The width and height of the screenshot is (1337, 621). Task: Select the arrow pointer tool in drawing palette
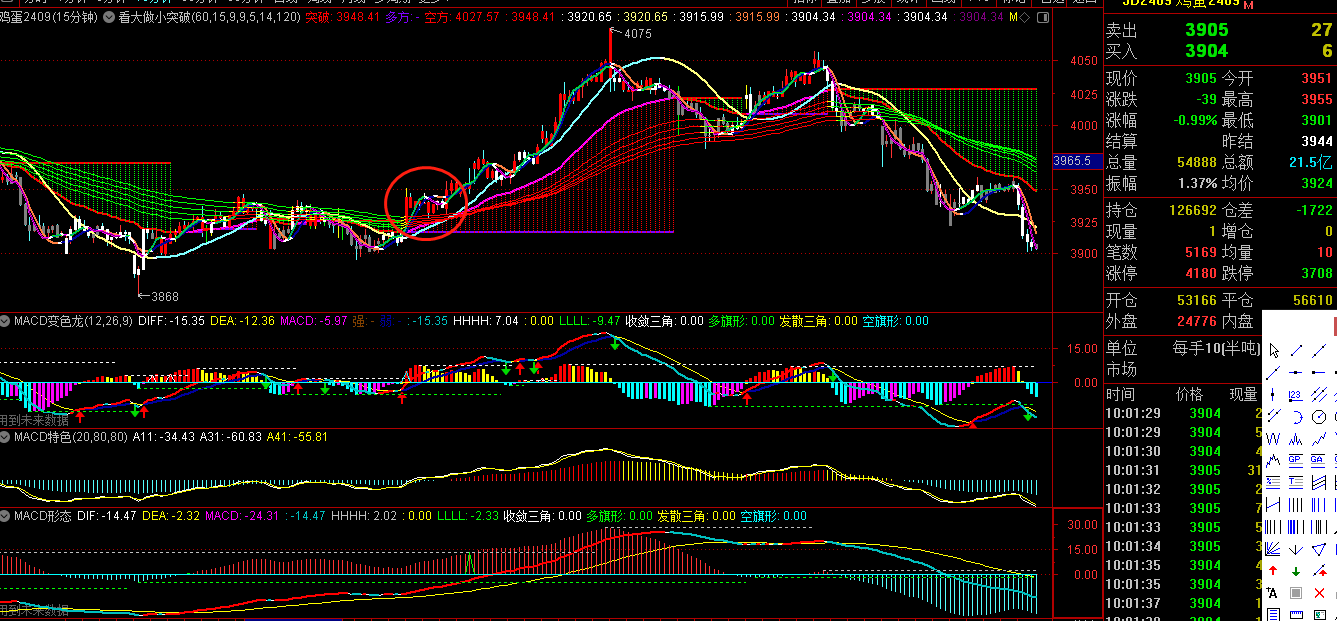[1274, 351]
